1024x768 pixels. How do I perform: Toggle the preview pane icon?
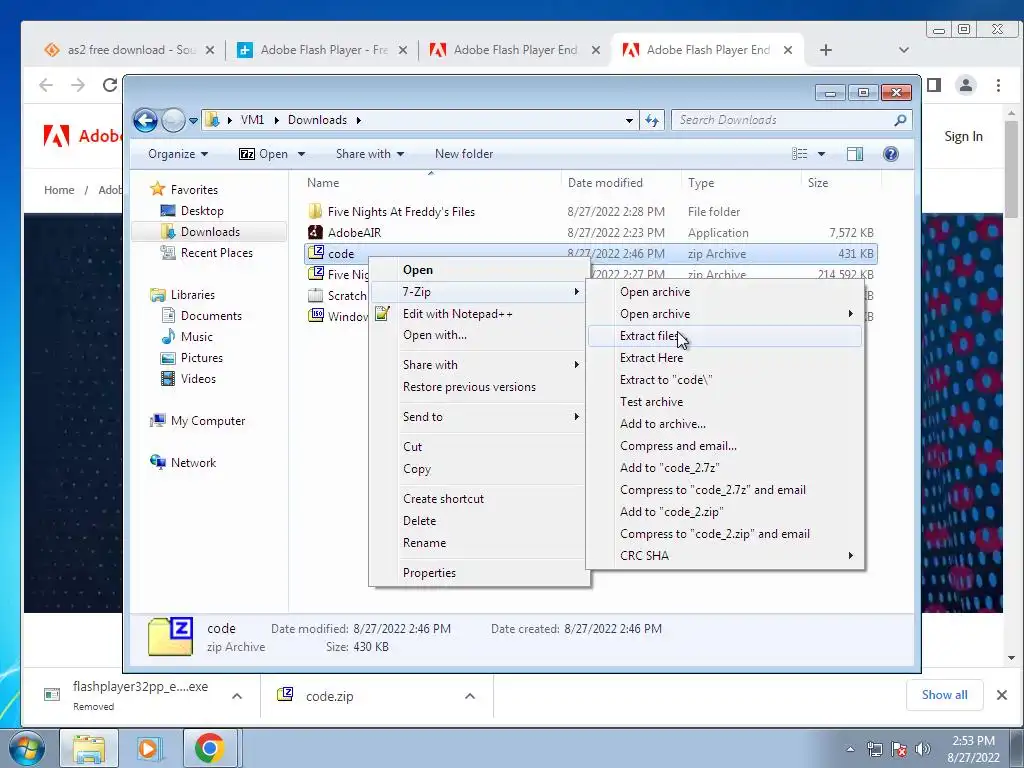855,154
